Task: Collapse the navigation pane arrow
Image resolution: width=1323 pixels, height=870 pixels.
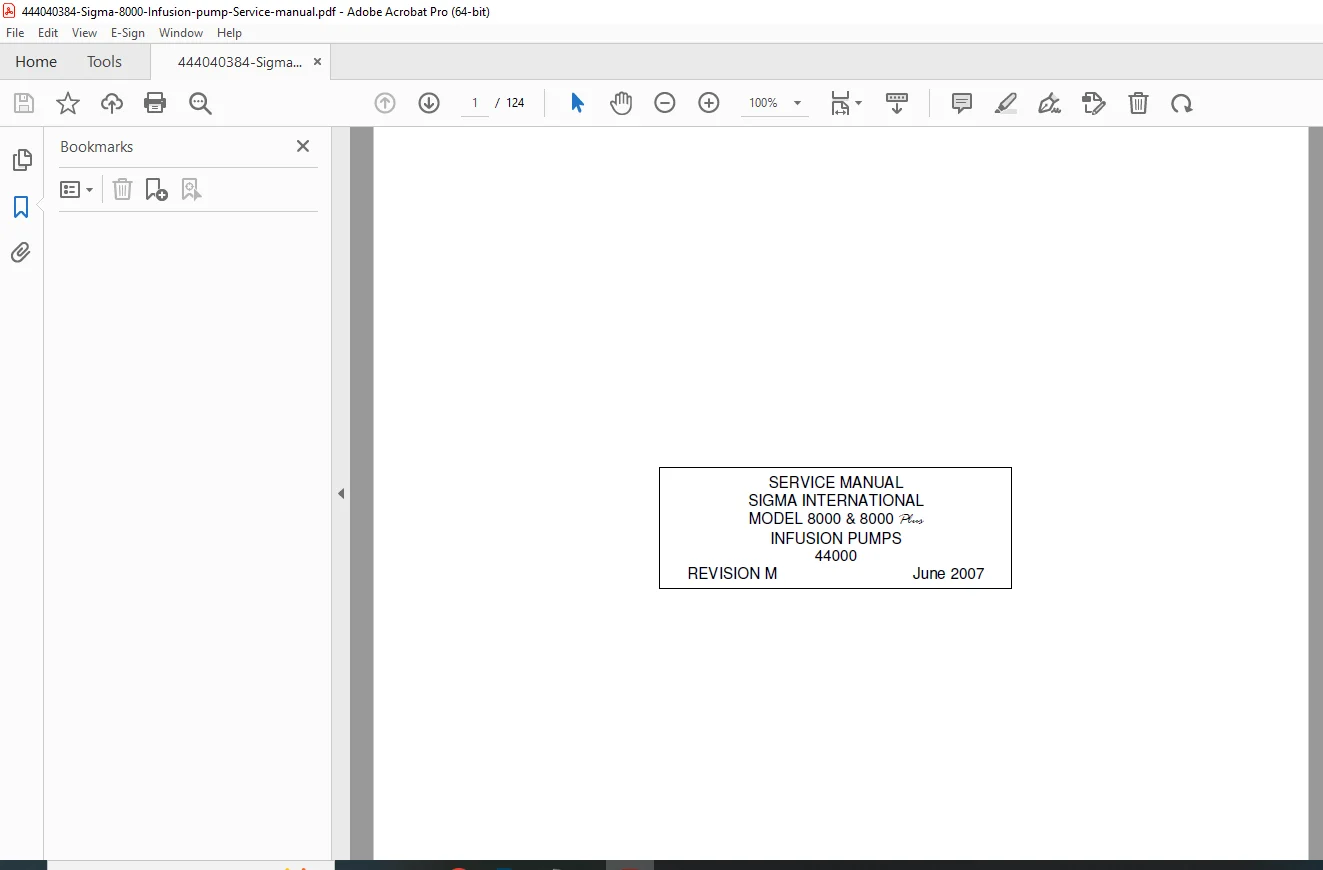Action: pyautogui.click(x=341, y=493)
